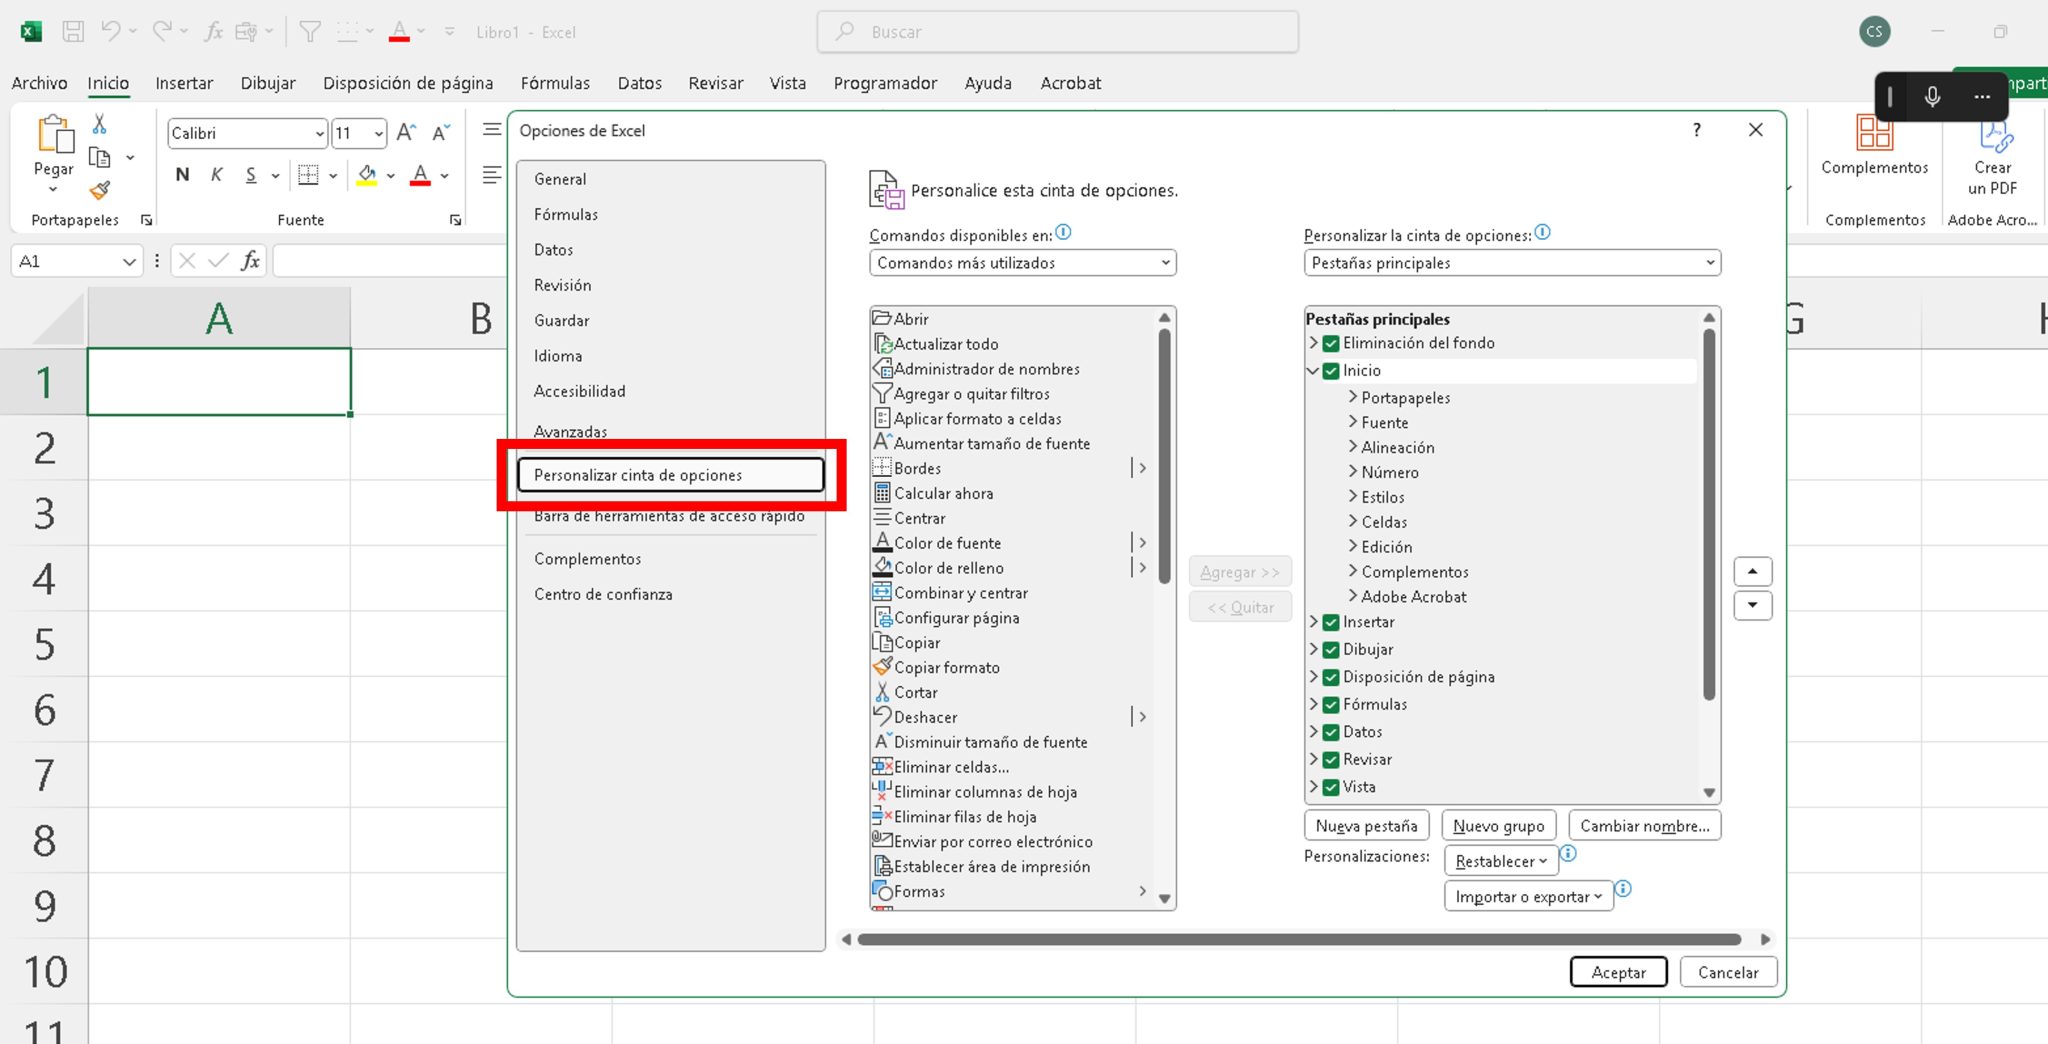Click the CS account avatar
Screen dimensions: 2048x1044
tap(1874, 31)
